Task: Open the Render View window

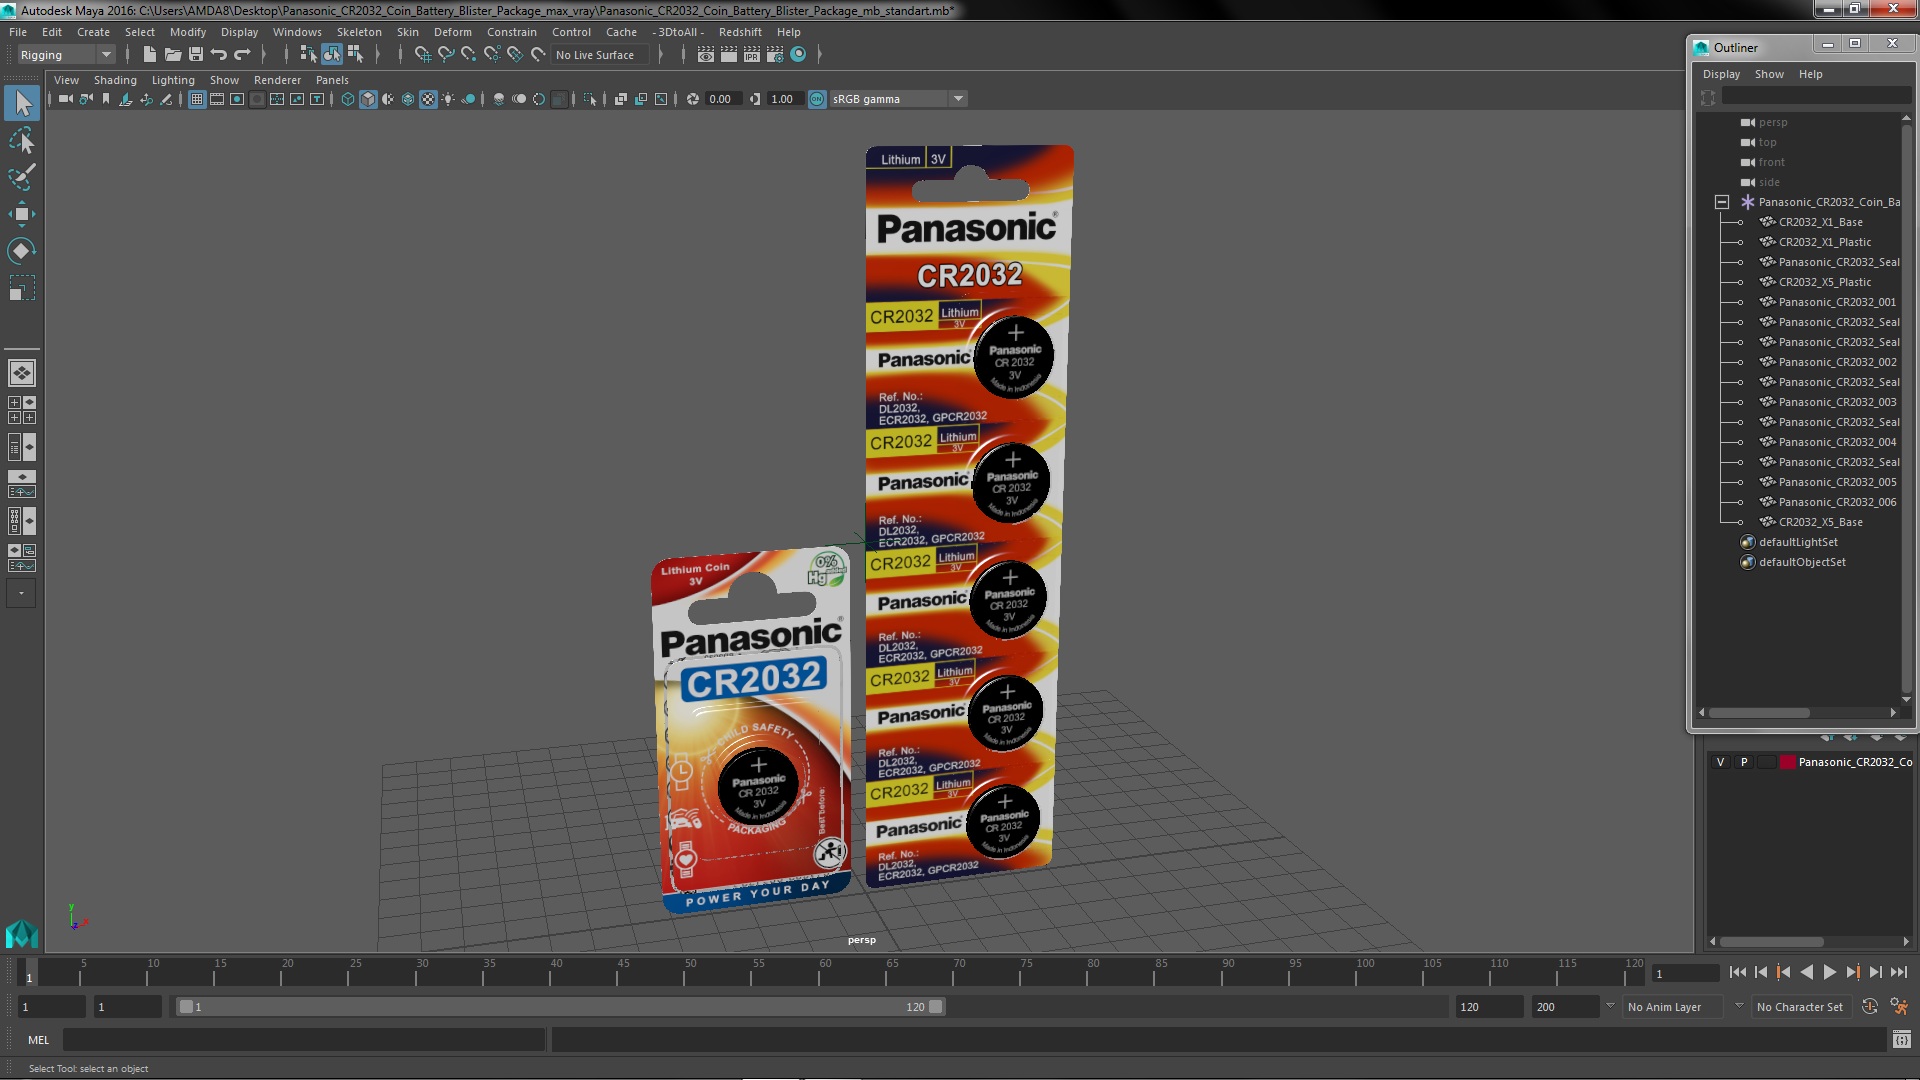Action: [706, 55]
